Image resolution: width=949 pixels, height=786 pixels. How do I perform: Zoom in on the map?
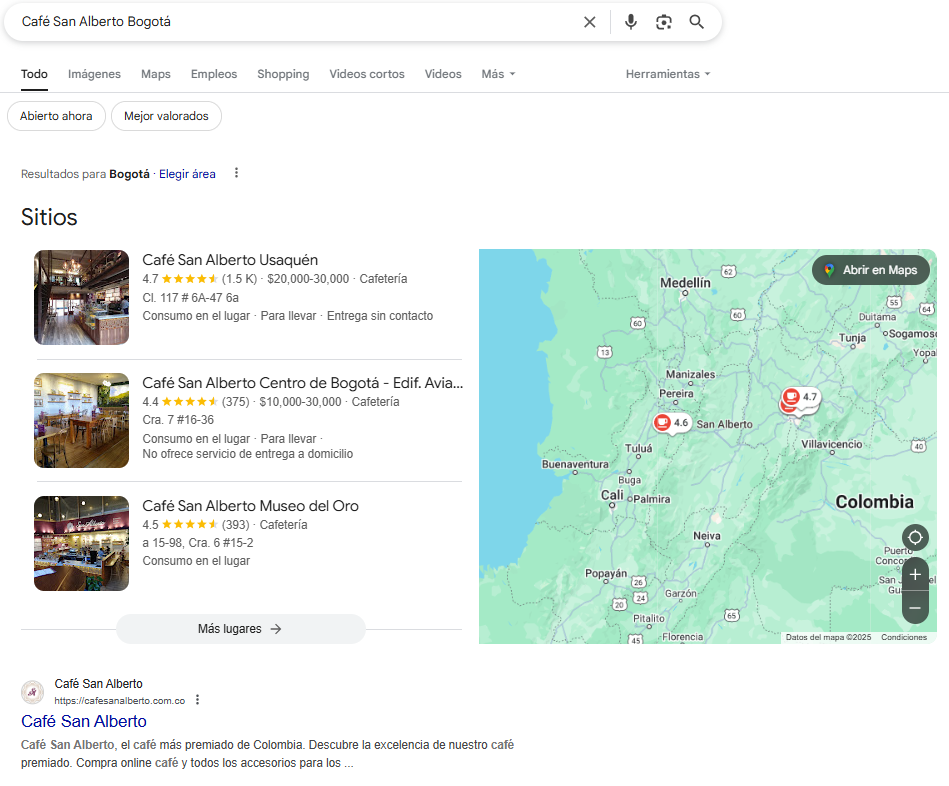point(915,575)
